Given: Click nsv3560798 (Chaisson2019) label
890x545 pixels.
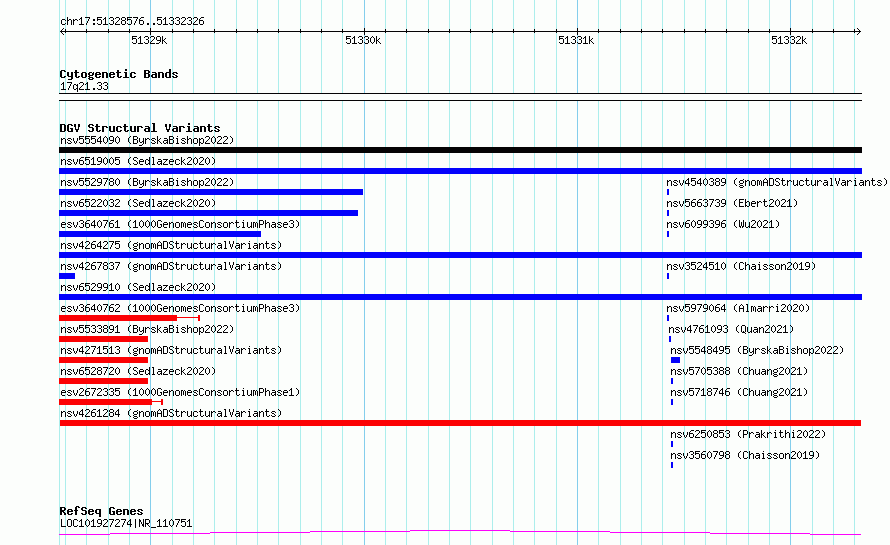Looking at the screenshot, I should [x=745, y=455].
